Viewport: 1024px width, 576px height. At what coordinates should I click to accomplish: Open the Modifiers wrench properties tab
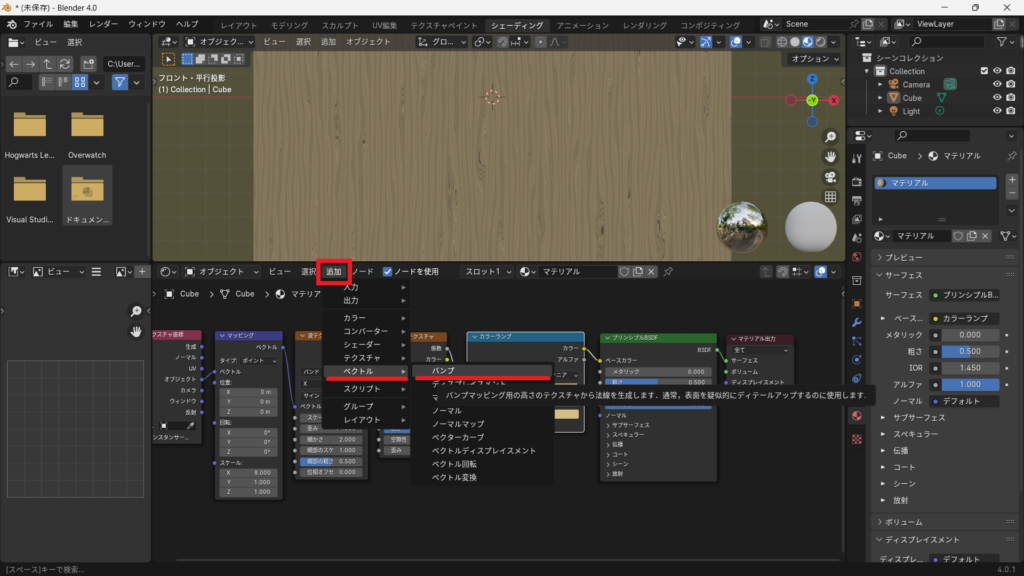pos(857,323)
